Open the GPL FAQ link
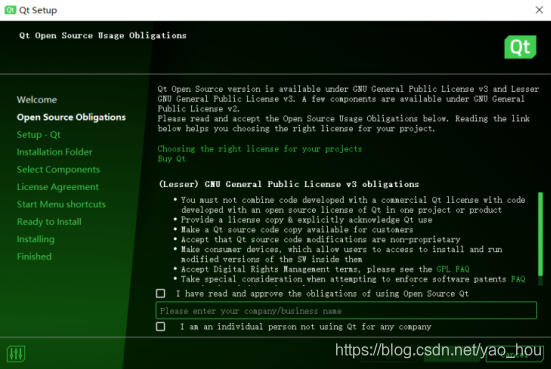The image size is (551, 369). [453, 269]
